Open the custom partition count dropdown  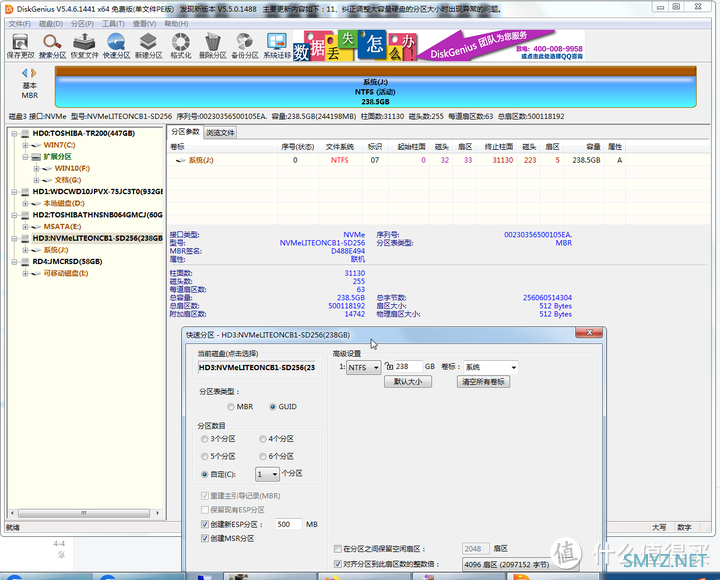(267, 474)
